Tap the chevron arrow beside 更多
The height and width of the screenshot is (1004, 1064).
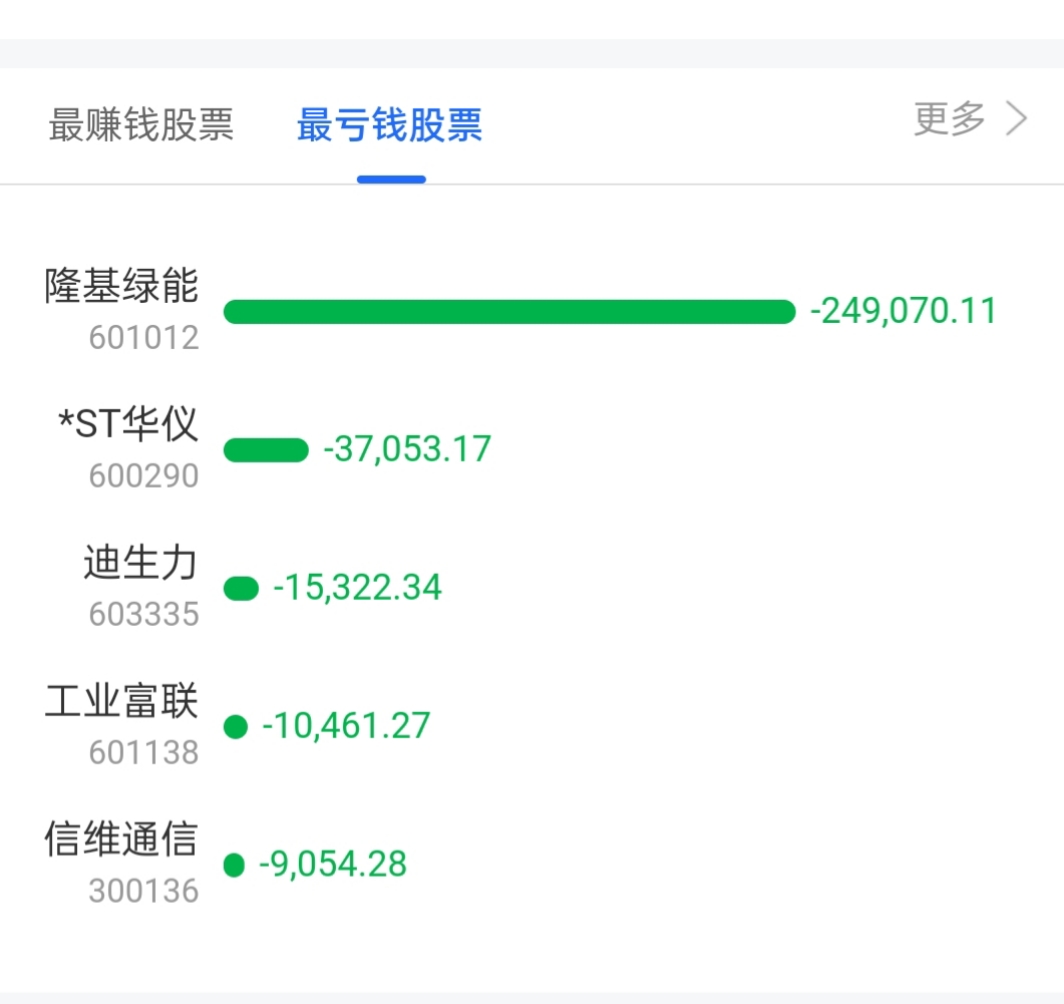click(1016, 119)
